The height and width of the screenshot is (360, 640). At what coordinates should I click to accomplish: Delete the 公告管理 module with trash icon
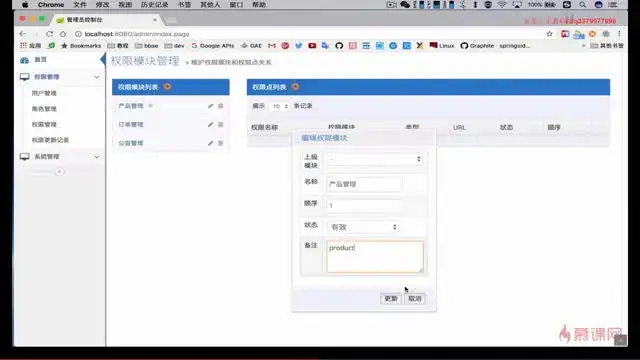(x=221, y=143)
